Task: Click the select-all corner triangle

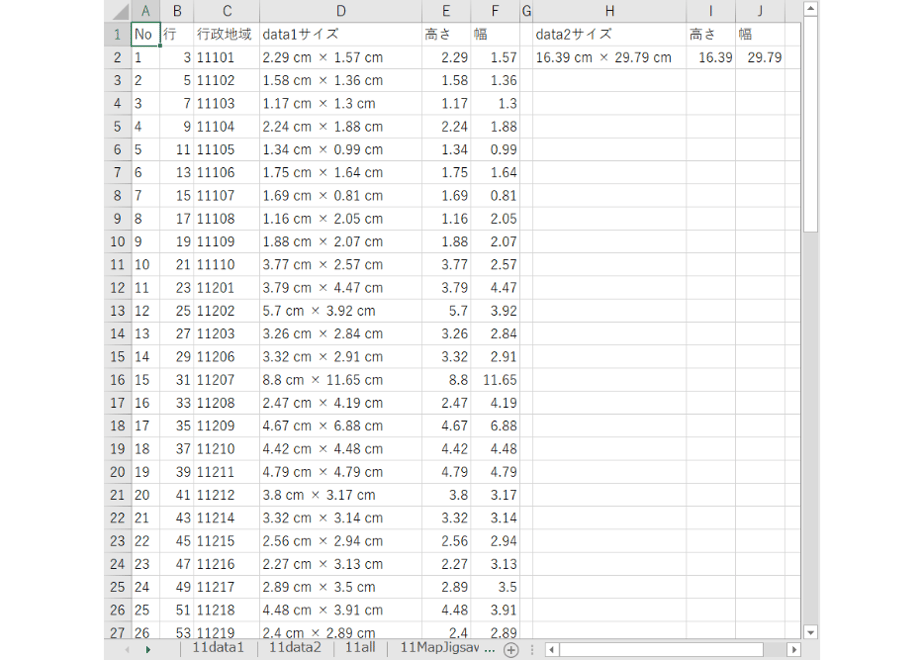Action: click(121, 11)
